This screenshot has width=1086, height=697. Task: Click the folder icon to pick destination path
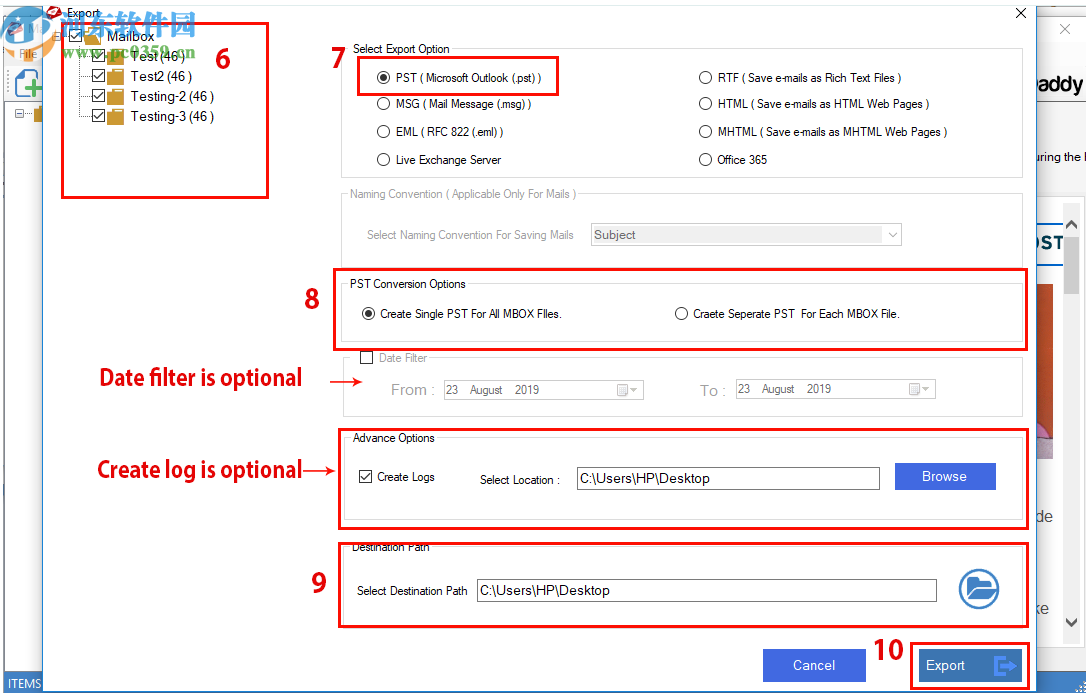979,590
